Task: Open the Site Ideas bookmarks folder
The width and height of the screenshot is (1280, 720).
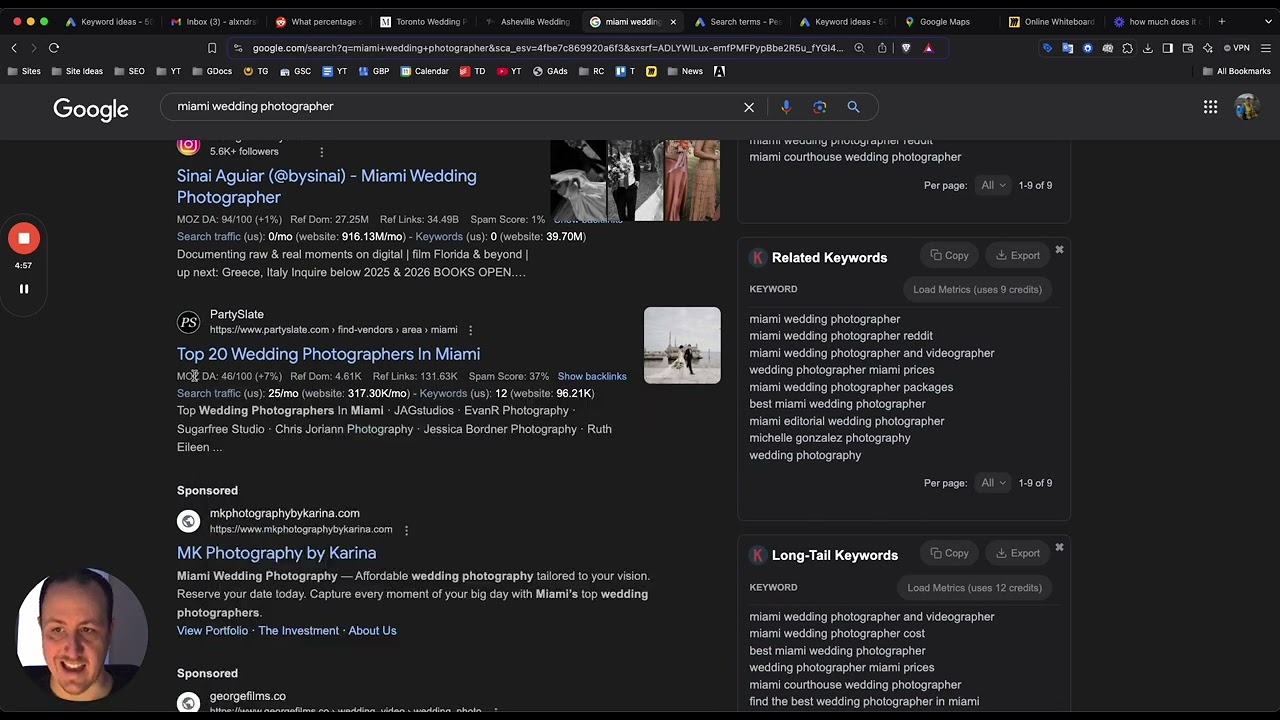Action: coord(77,71)
